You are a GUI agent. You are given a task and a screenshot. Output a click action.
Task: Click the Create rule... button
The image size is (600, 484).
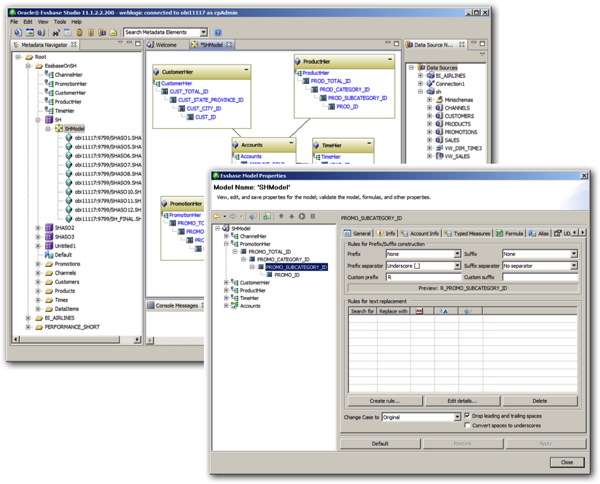385,401
